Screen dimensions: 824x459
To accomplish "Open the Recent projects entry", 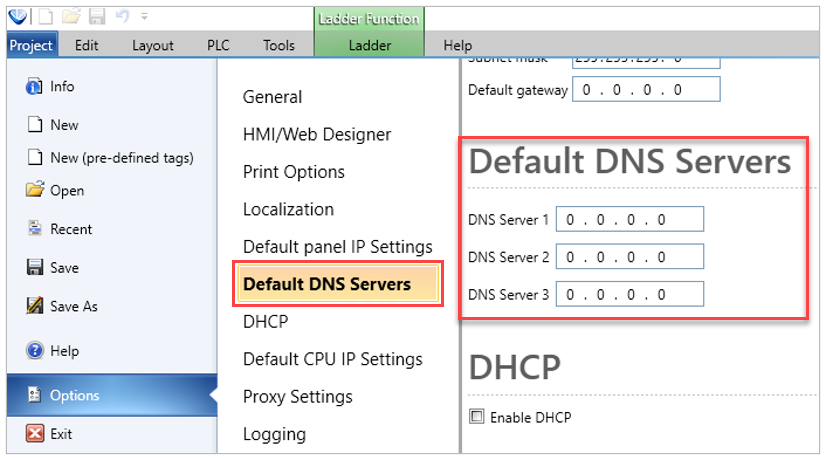I will tap(69, 229).
